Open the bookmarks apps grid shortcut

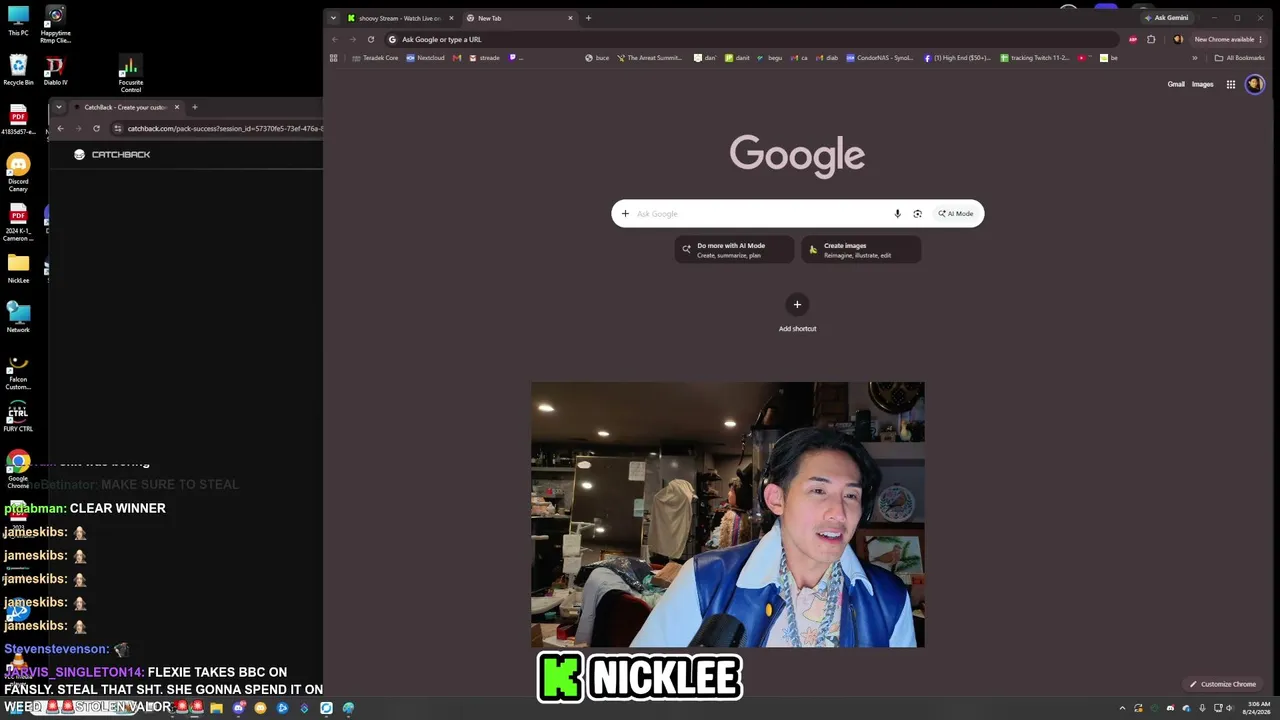(x=334, y=58)
